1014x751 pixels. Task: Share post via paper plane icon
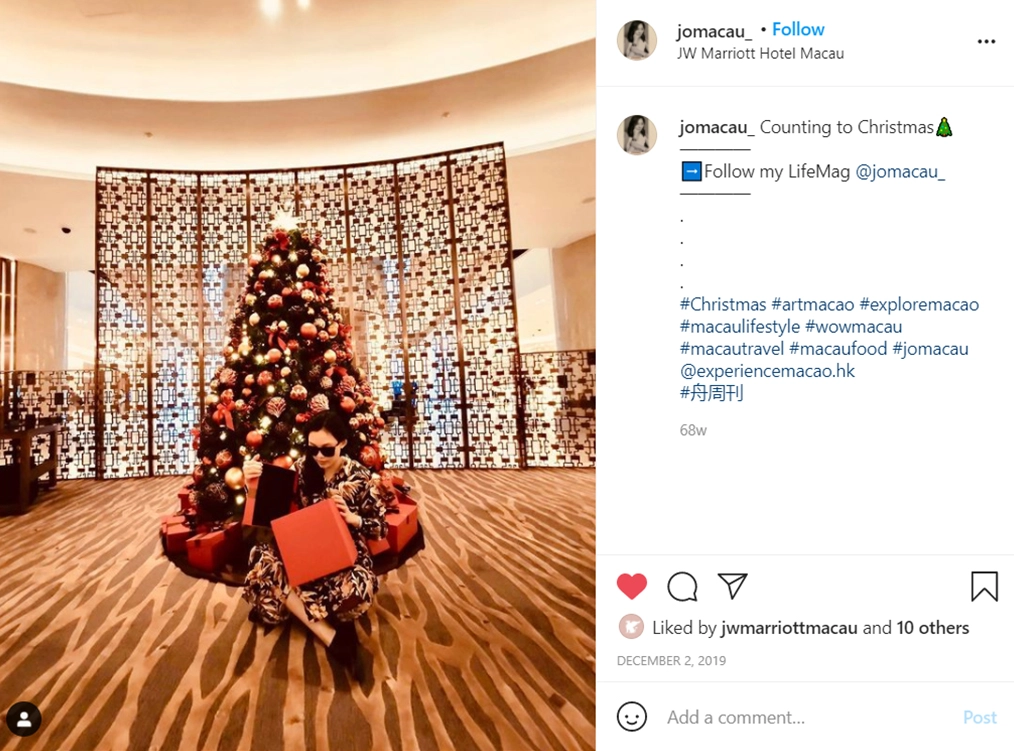(x=732, y=586)
